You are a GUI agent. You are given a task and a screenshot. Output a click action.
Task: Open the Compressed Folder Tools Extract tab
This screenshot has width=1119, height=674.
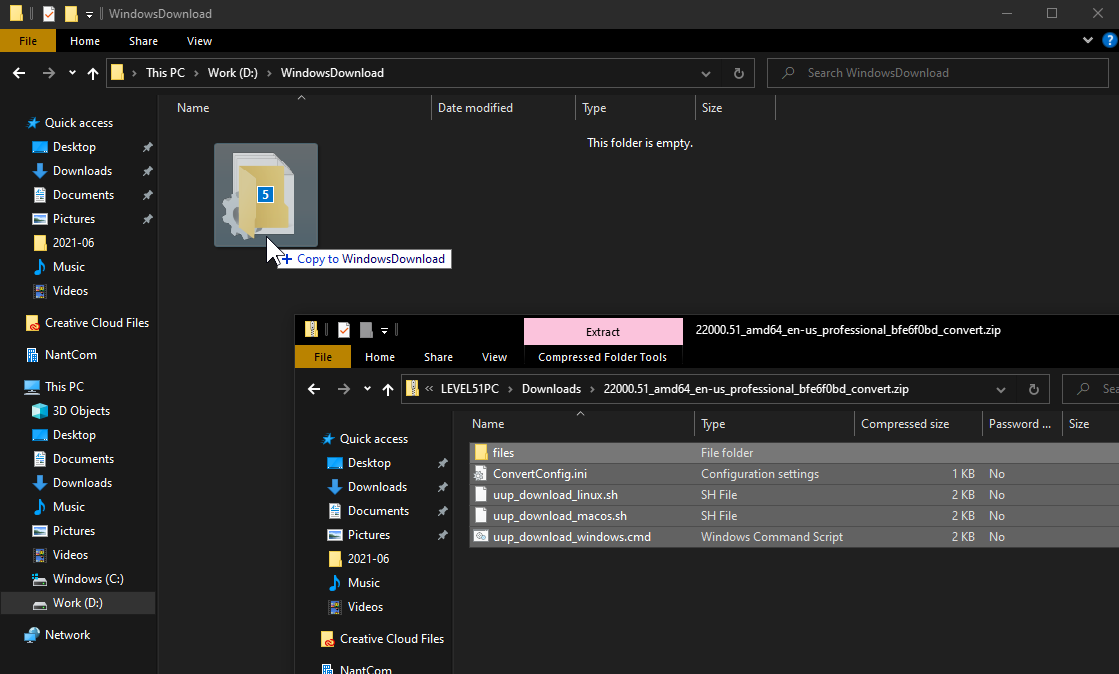coord(602,331)
